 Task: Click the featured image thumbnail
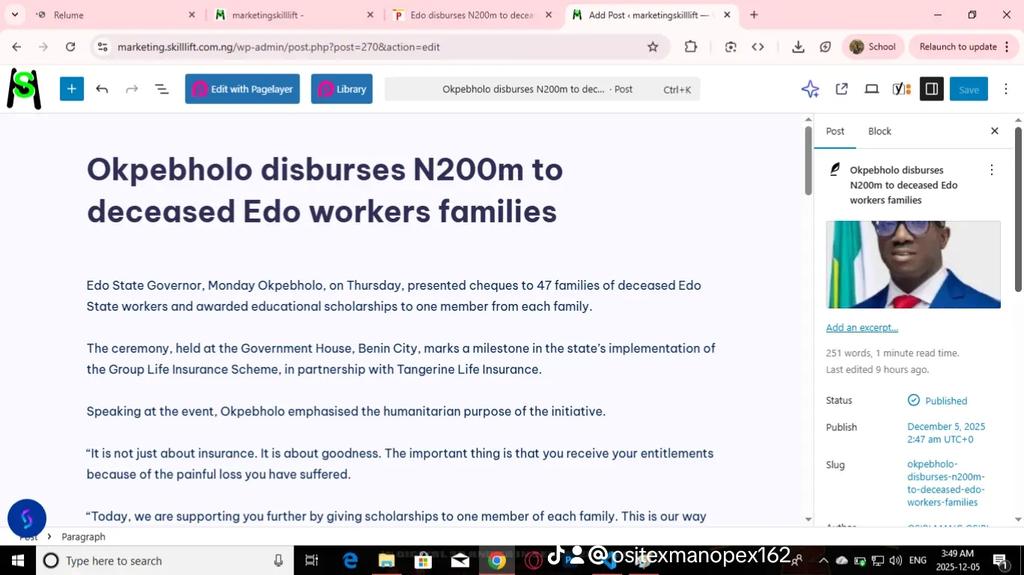pos(913,265)
